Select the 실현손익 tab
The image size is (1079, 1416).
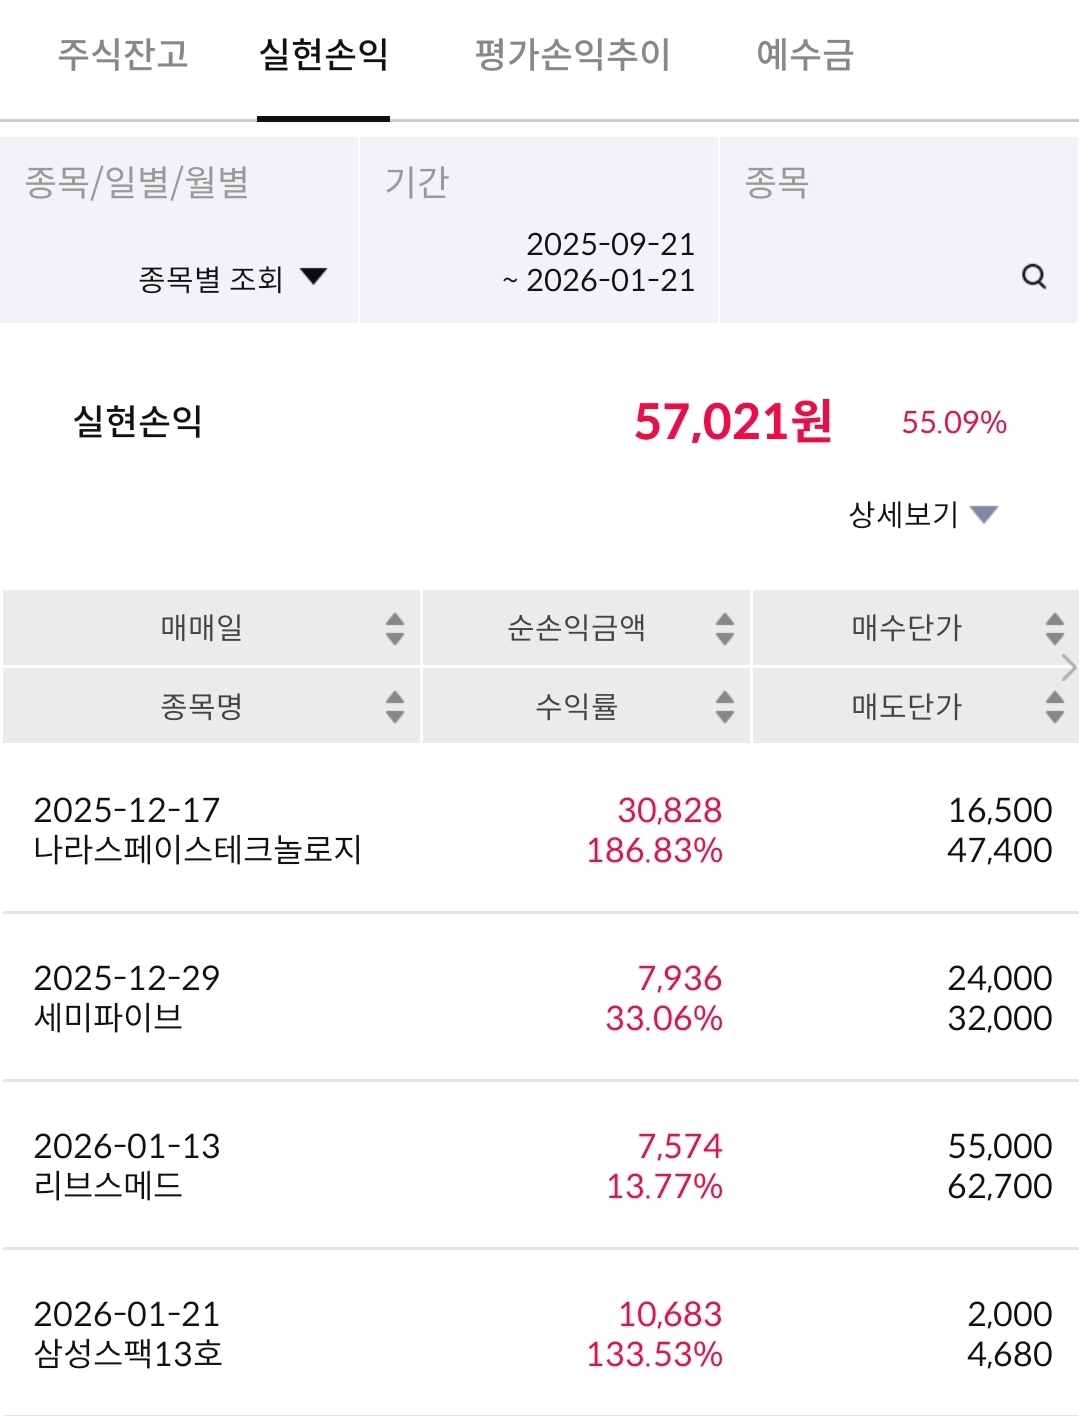pos(323,54)
